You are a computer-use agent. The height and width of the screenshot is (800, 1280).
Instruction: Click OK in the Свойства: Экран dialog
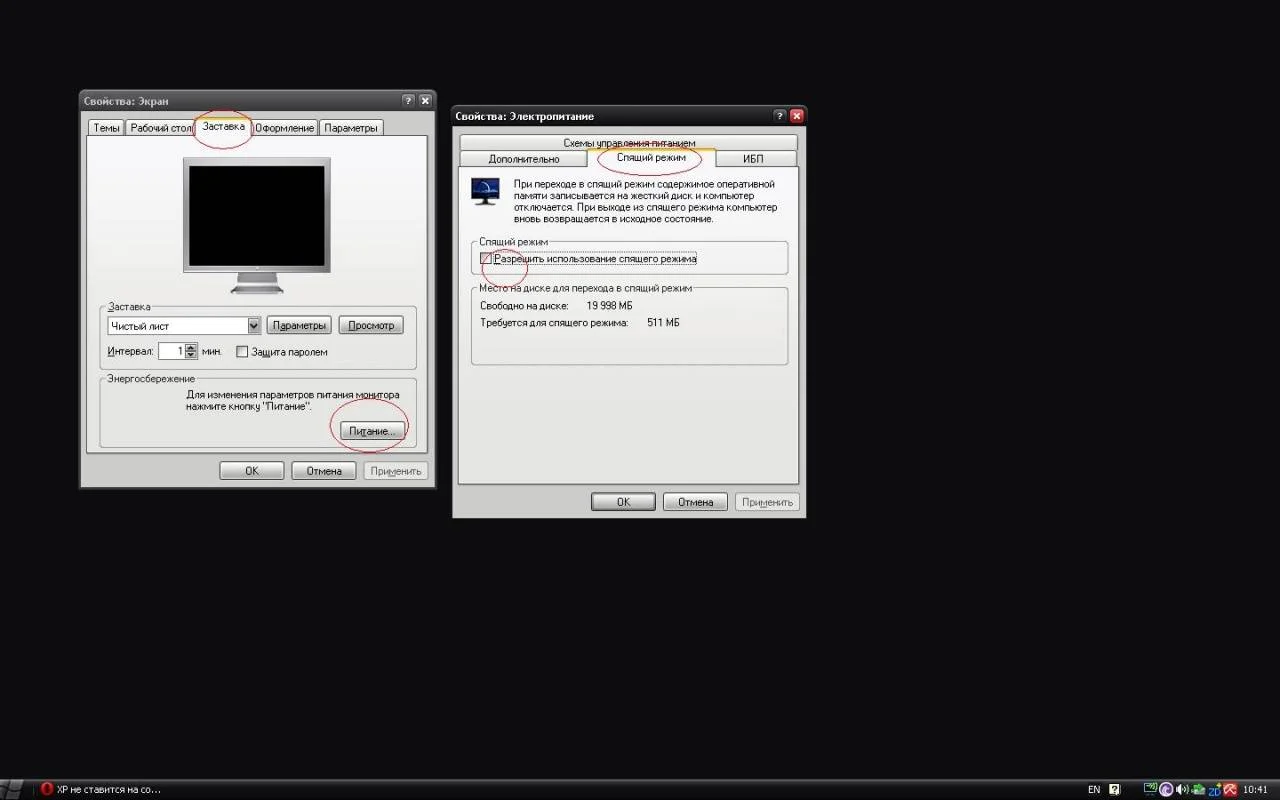252,471
